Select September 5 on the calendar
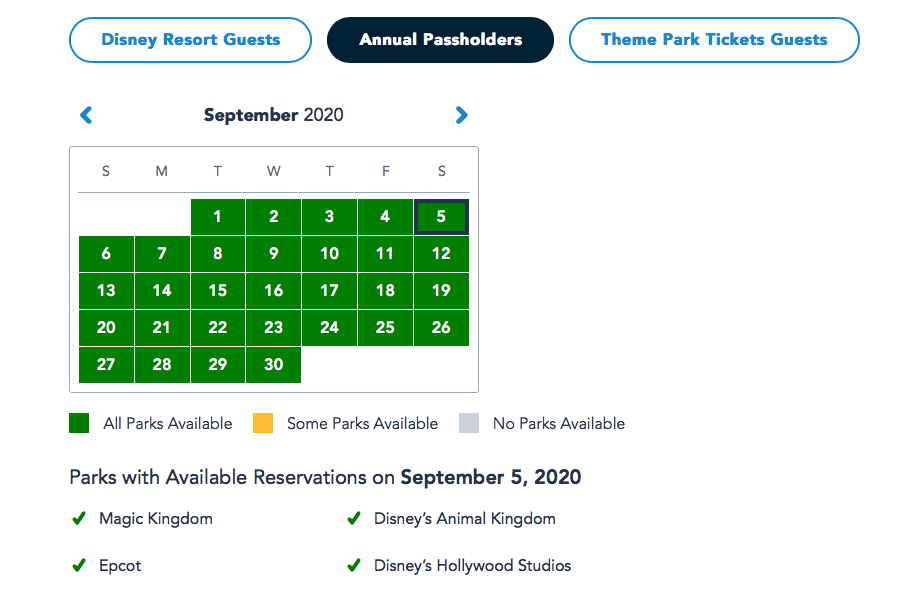 click(x=441, y=217)
